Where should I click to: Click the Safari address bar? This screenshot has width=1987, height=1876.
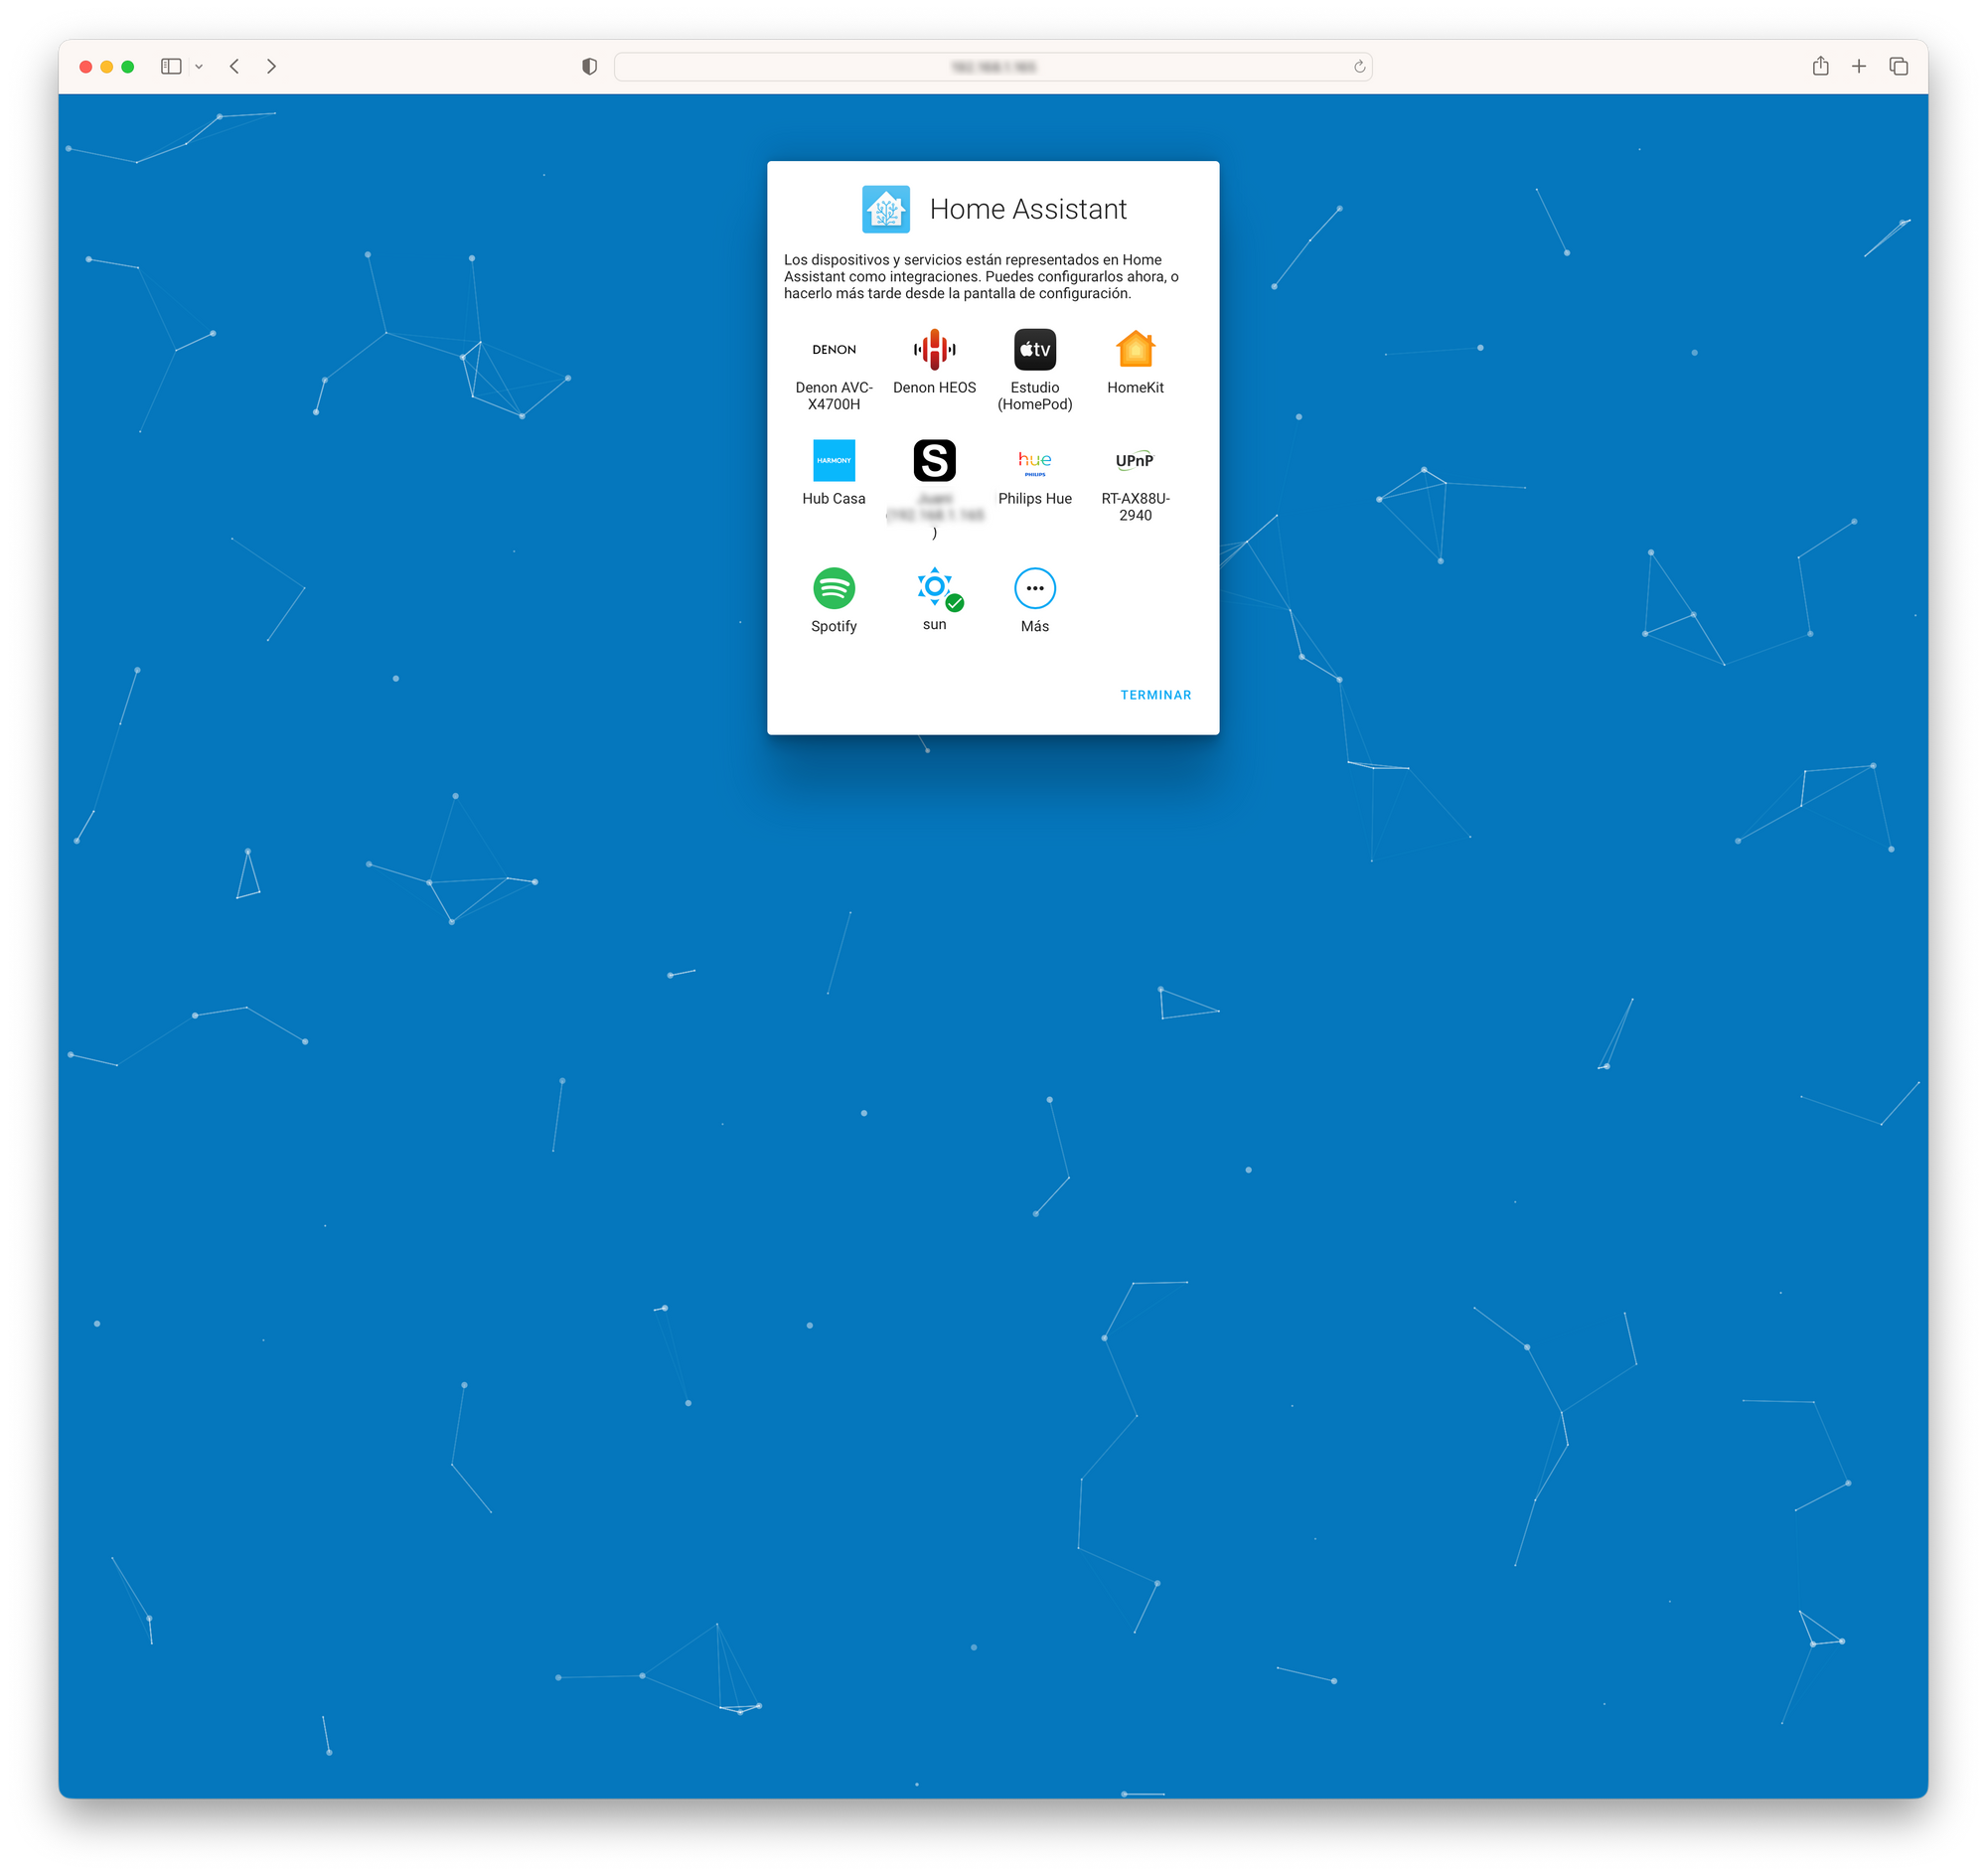point(992,67)
